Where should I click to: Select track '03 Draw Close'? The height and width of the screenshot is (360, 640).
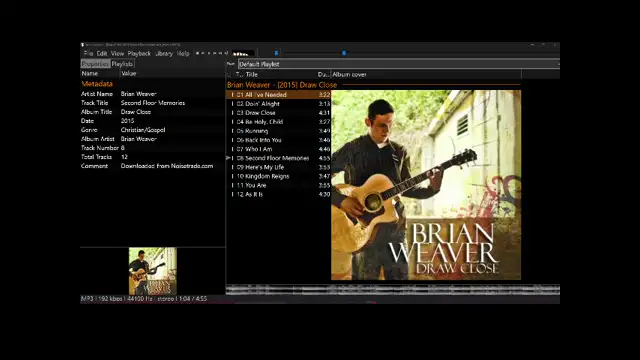coord(278,113)
